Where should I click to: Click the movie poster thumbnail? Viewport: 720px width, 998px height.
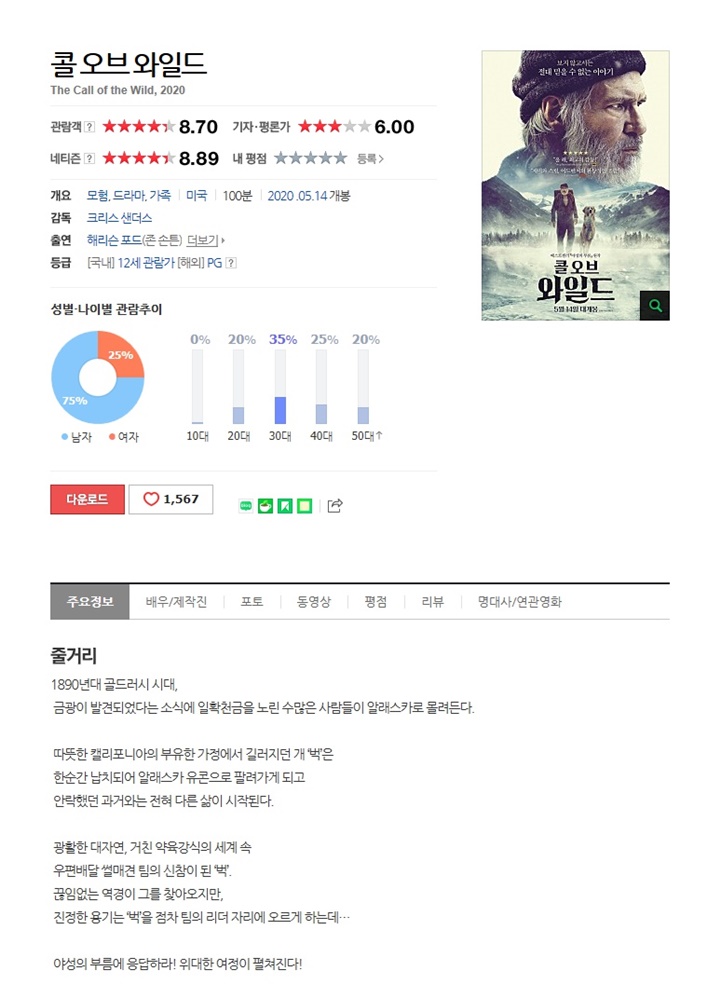(575, 185)
